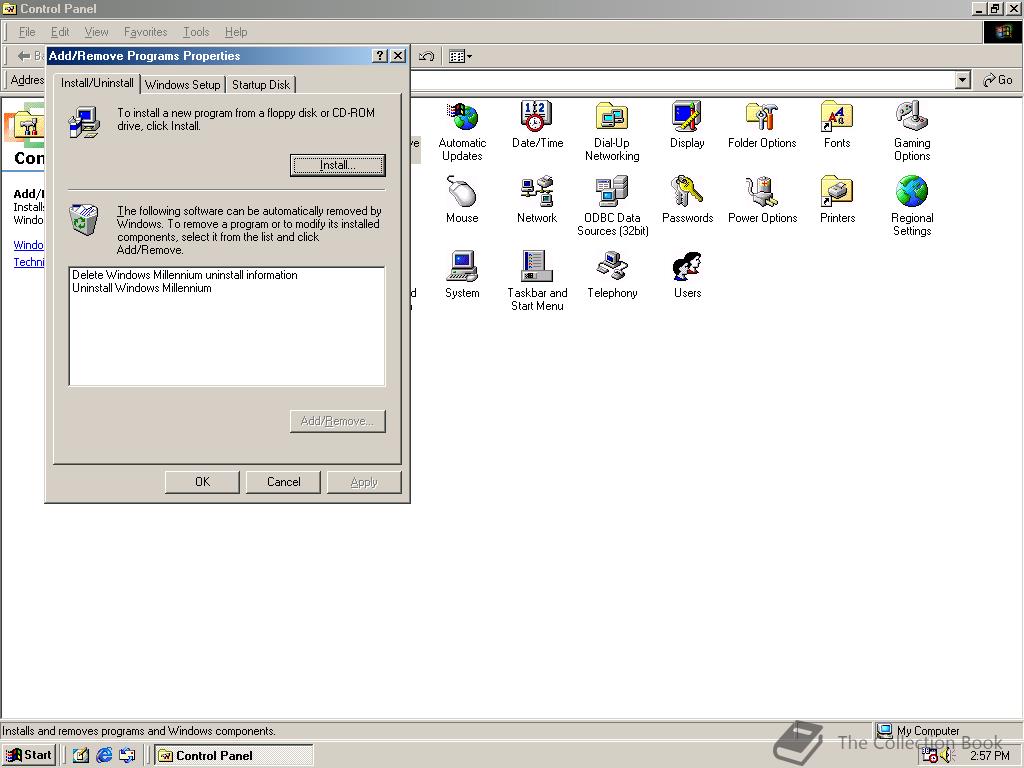The height and width of the screenshot is (768, 1024).
Task: Open the Date/Time icon
Action: [537, 125]
